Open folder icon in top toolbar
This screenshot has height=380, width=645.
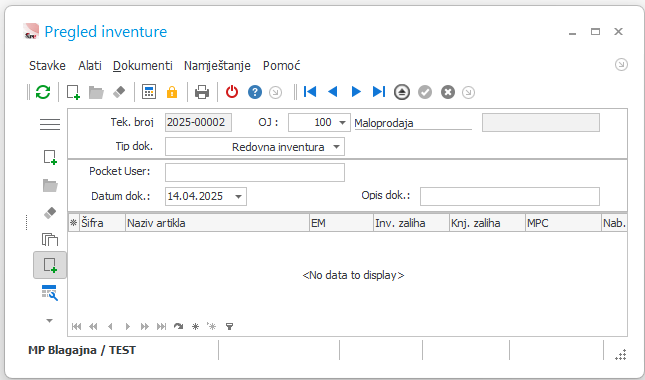(96, 93)
